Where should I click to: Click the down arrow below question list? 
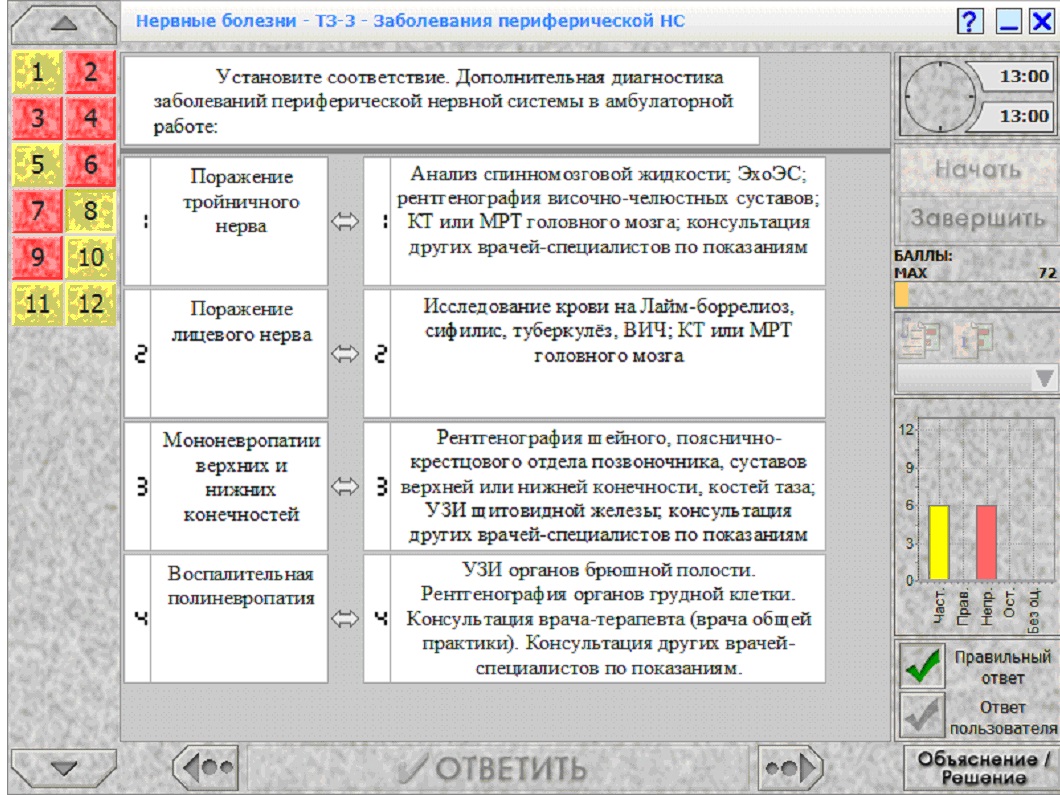pos(64,768)
